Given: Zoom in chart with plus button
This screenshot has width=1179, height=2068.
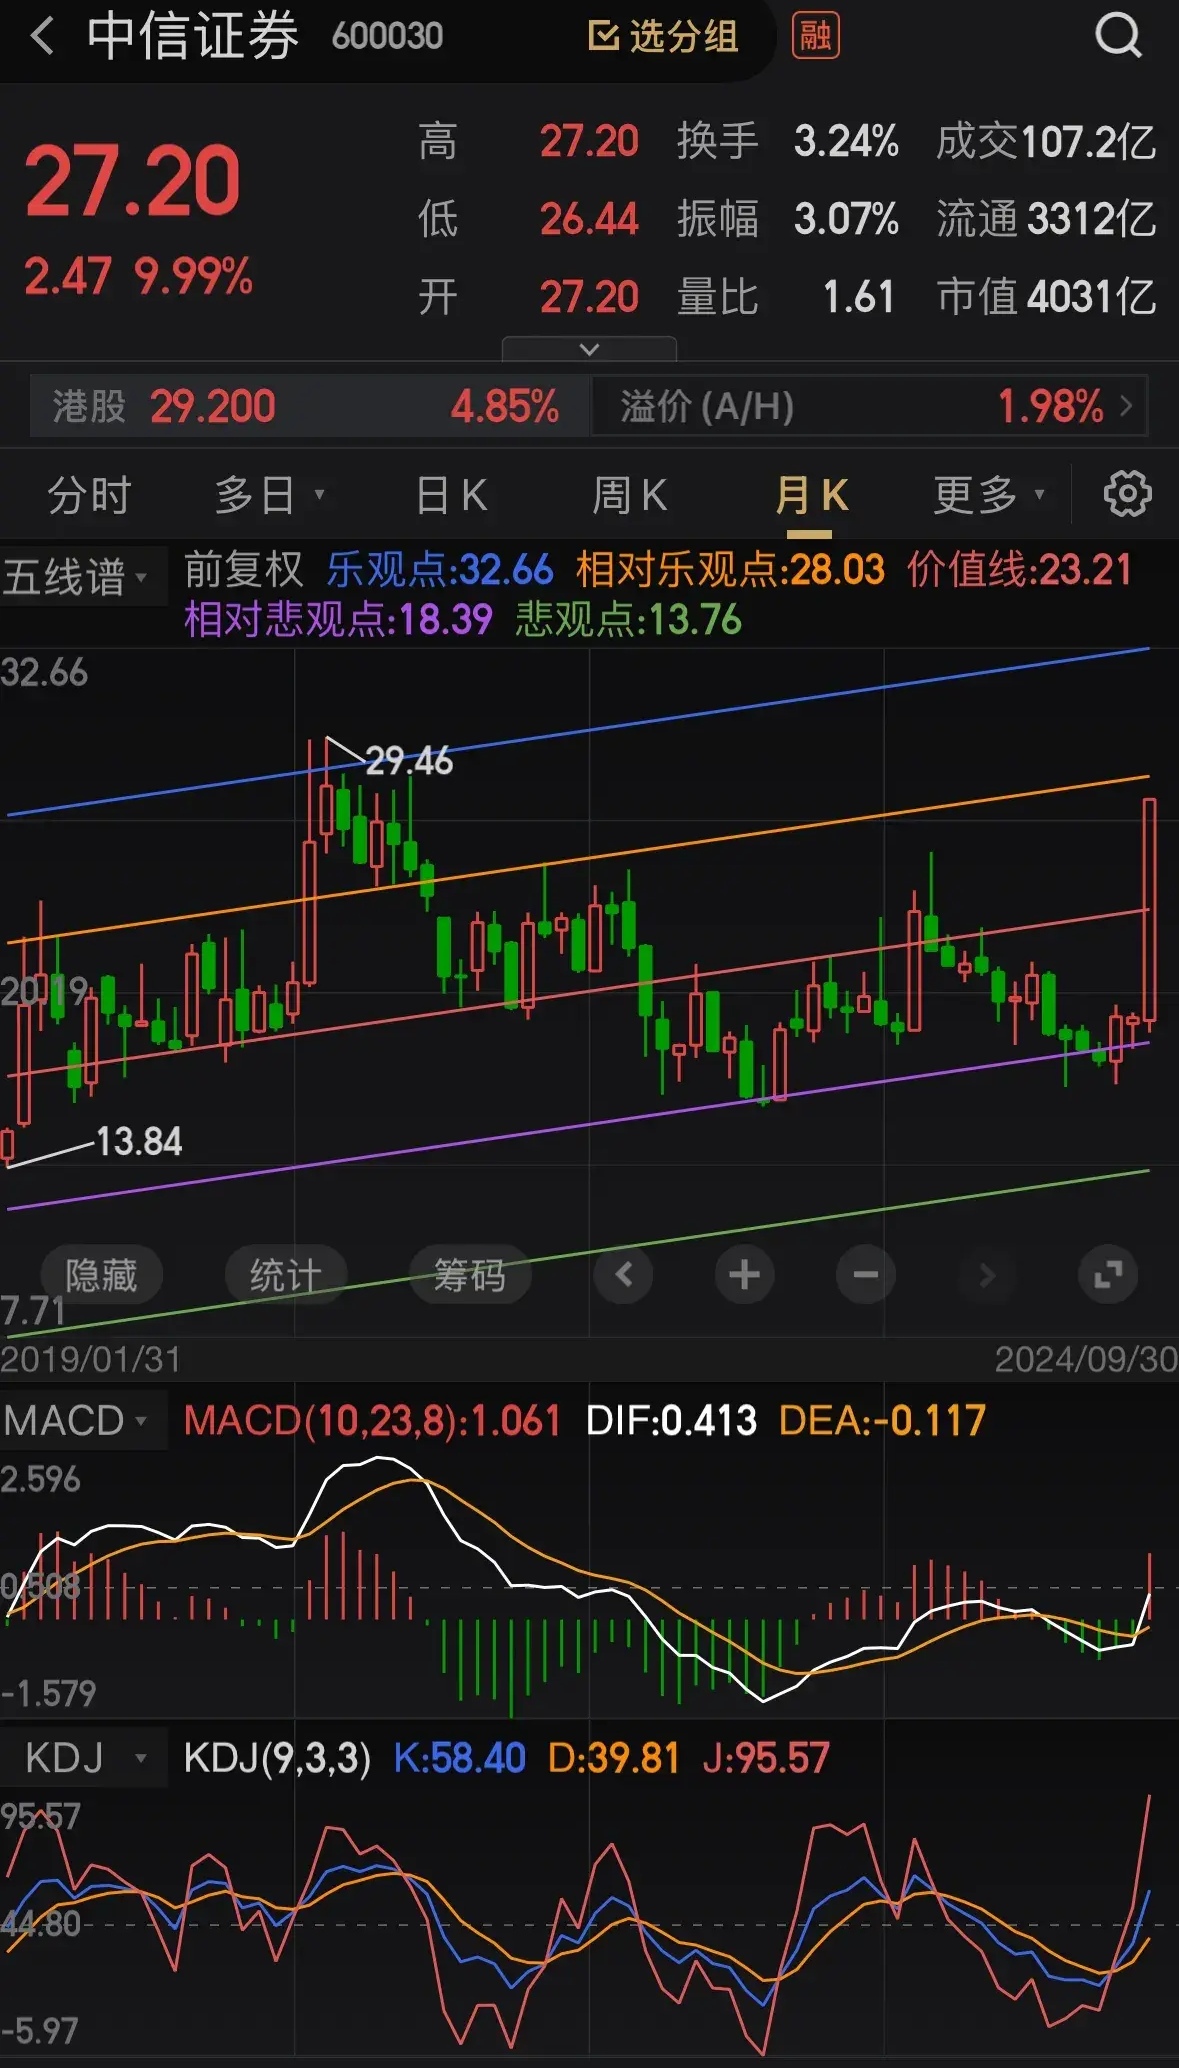Looking at the screenshot, I should pyautogui.click(x=744, y=1275).
